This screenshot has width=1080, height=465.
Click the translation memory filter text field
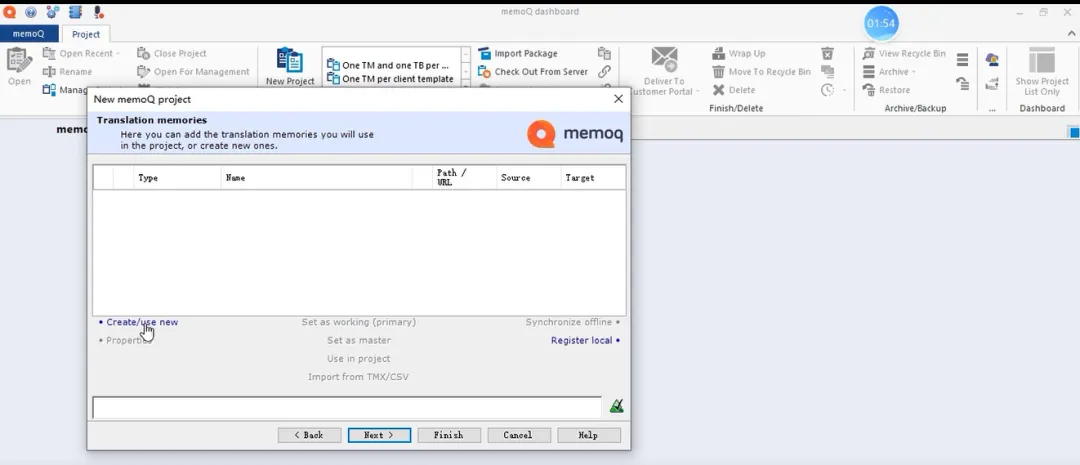click(x=346, y=407)
